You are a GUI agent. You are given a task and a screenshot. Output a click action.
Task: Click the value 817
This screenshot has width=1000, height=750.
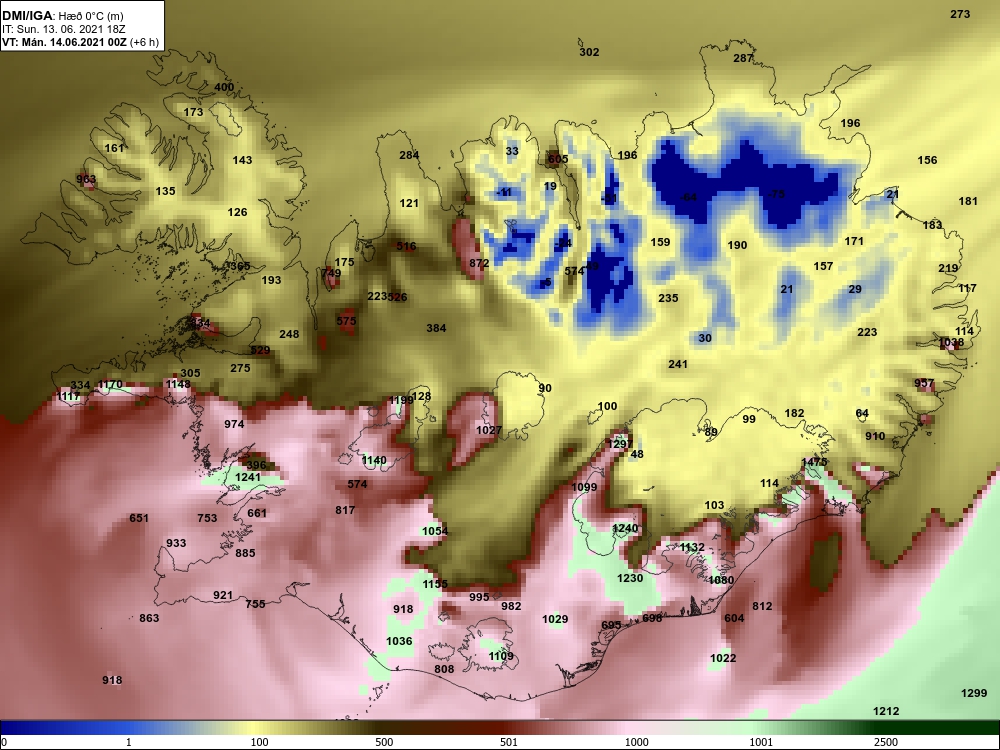pyautogui.click(x=345, y=510)
